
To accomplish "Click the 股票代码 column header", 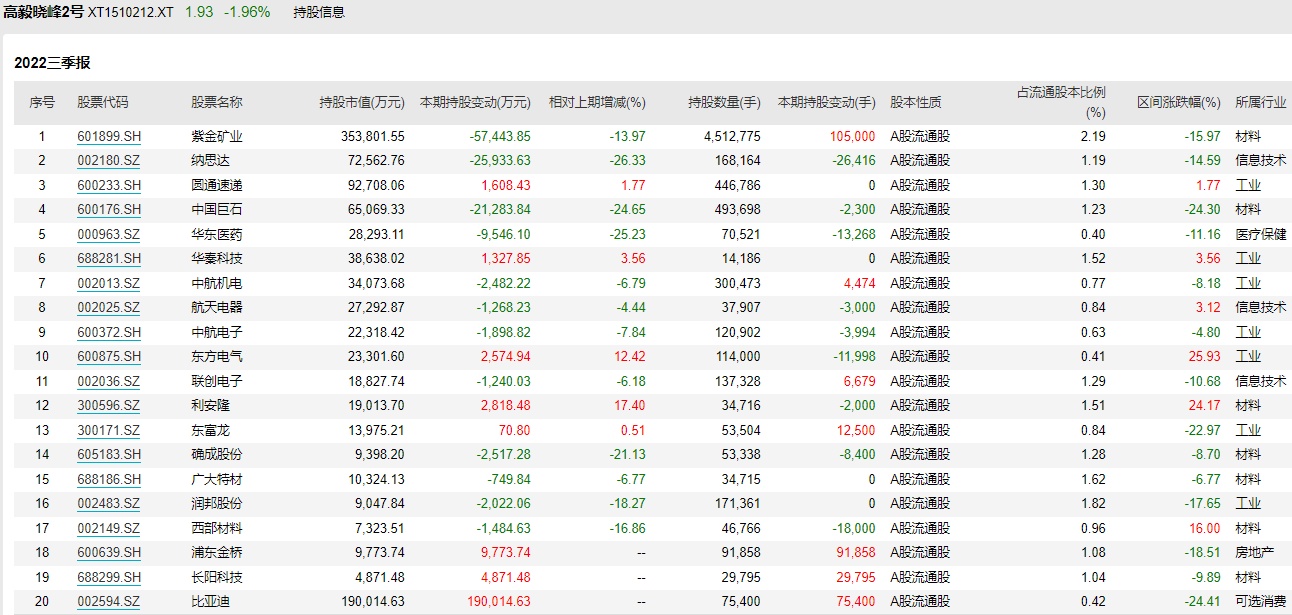I will pos(103,102).
